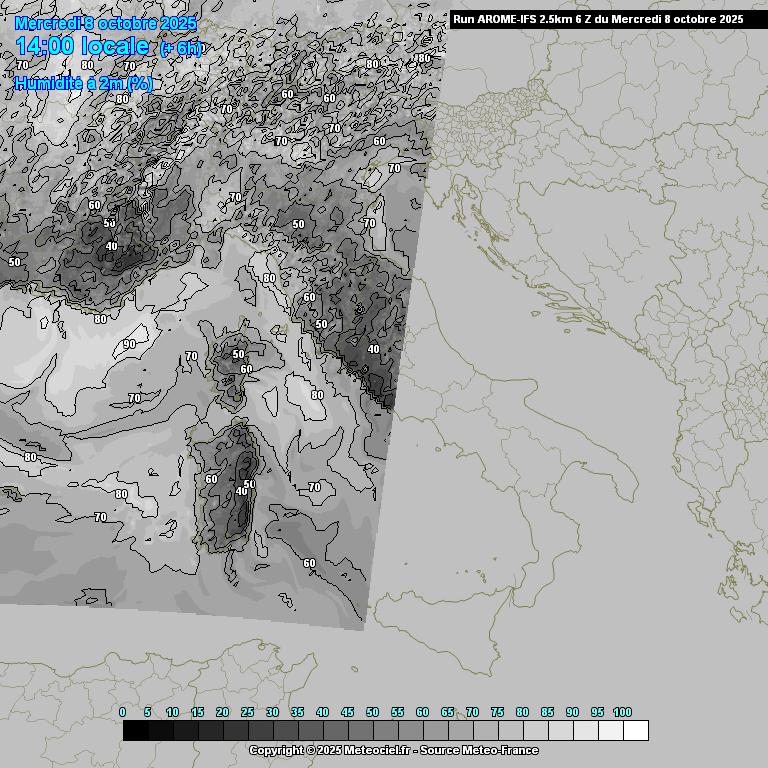Click the "40" contour label over Sardinia
Screen dimensions: 768x768
coord(241,491)
